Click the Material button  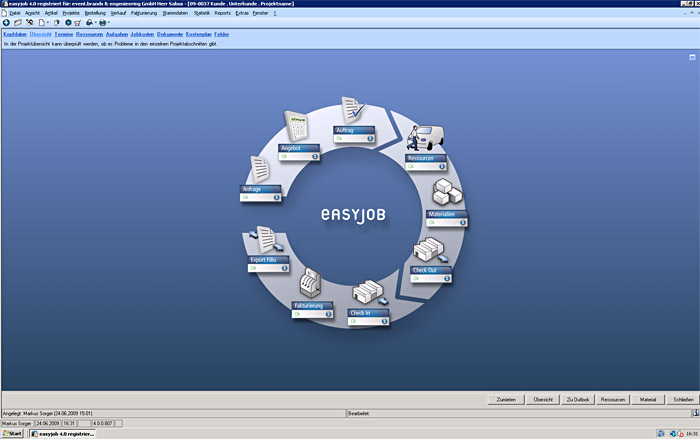click(648, 399)
